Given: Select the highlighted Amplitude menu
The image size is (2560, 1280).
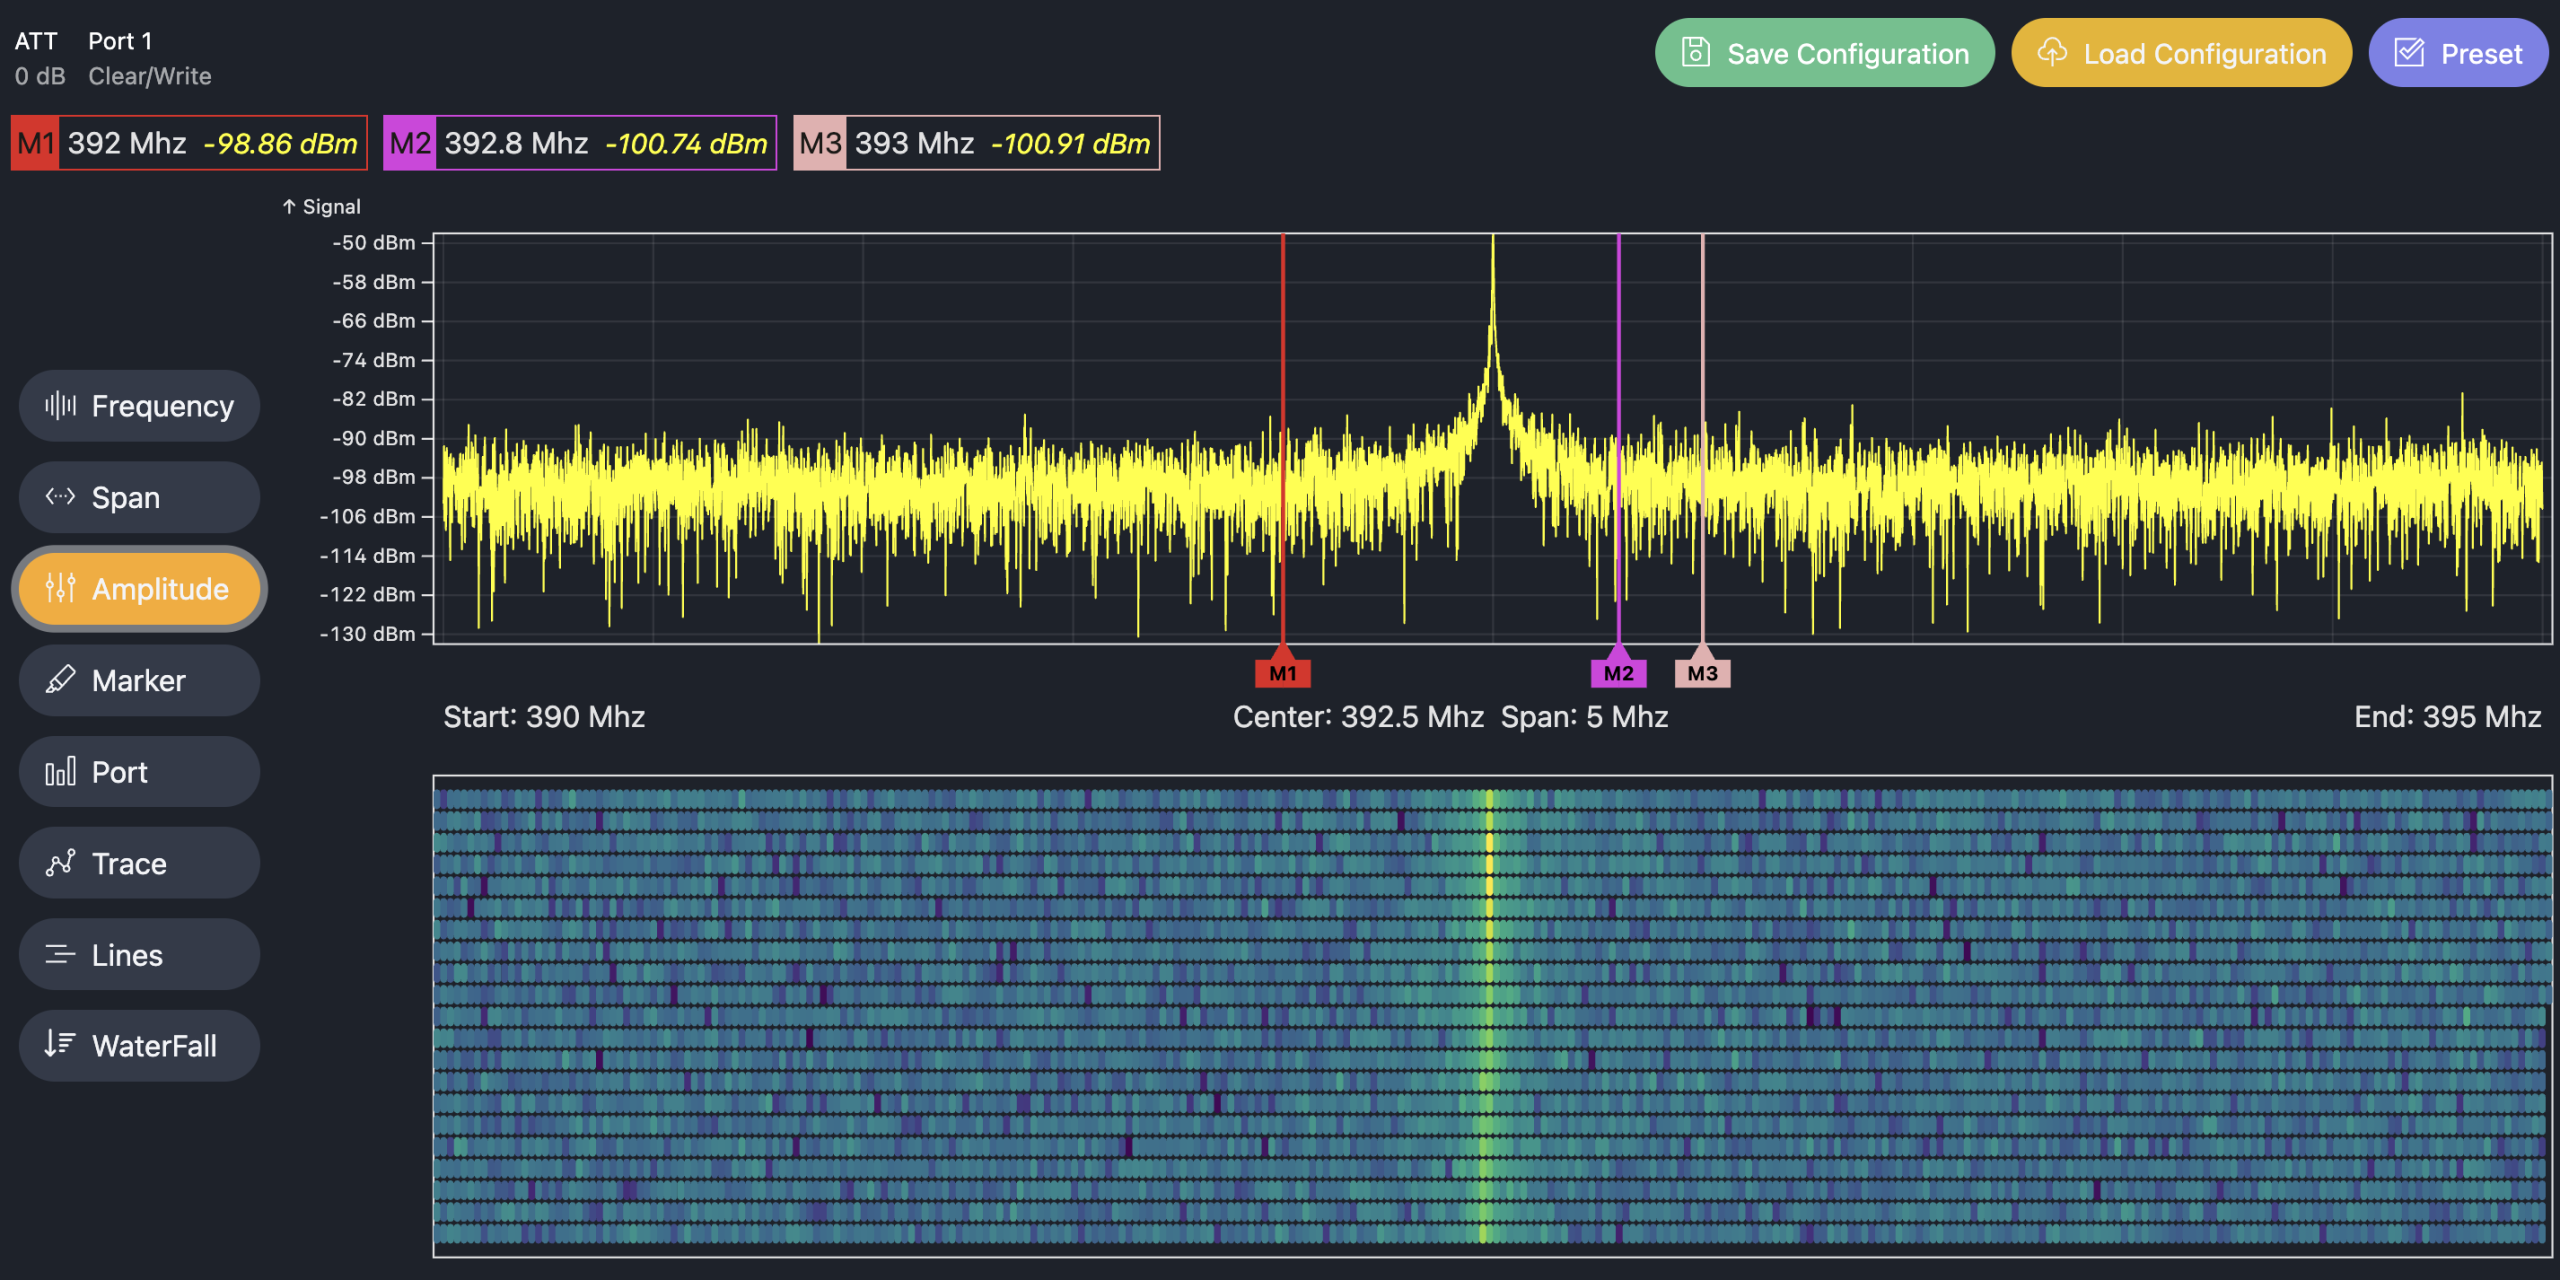Looking at the screenshot, I should tap(139, 589).
